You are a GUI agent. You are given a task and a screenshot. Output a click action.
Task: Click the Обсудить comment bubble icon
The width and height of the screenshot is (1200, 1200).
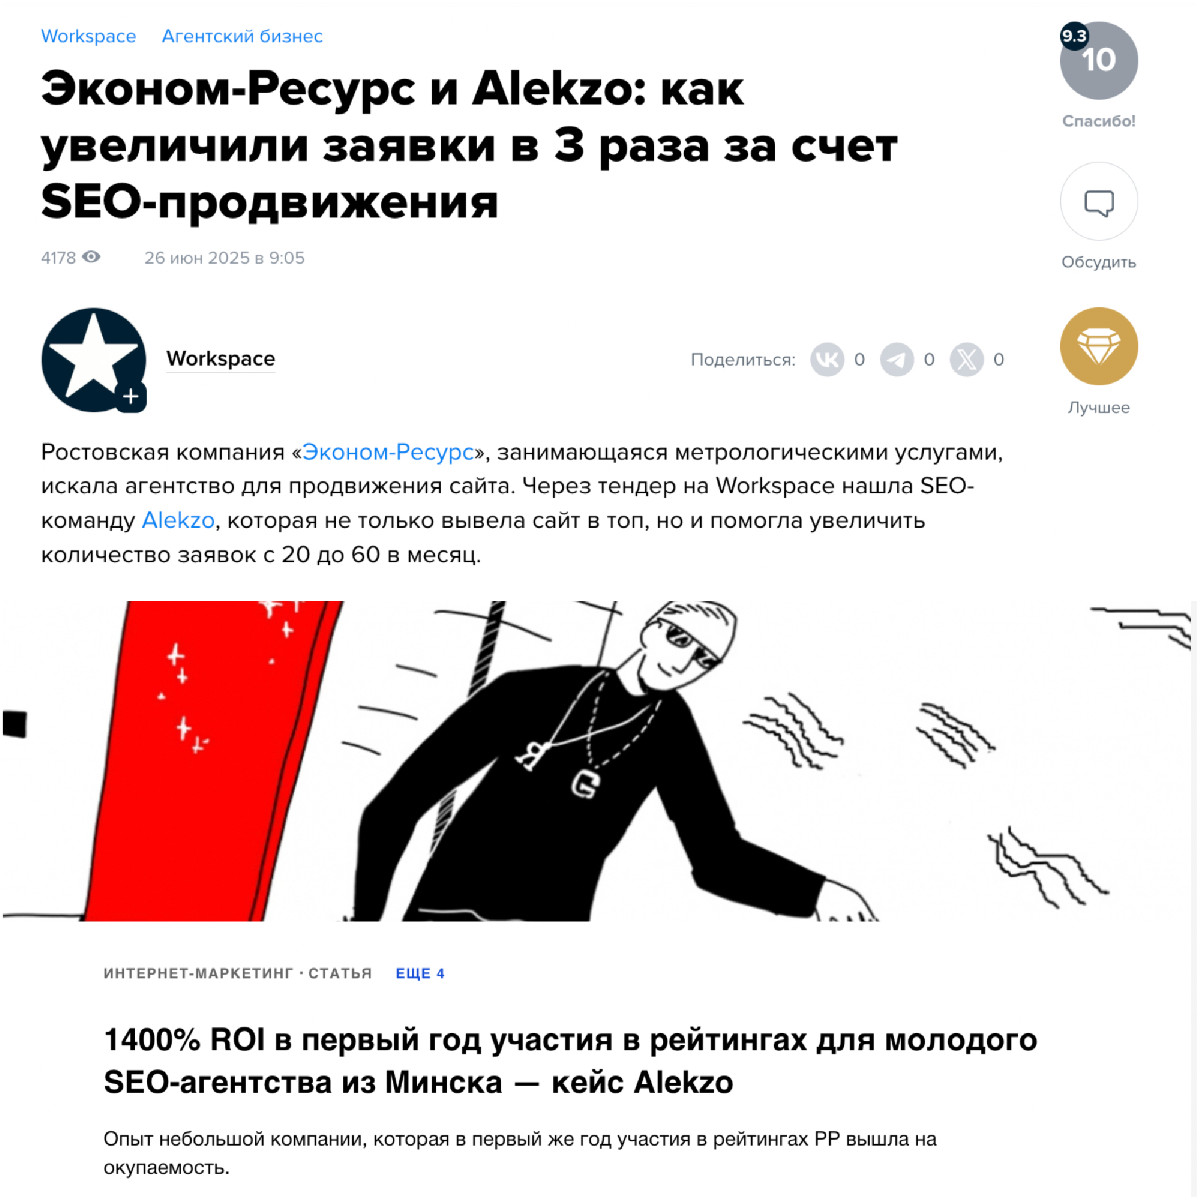[x=1099, y=202]
